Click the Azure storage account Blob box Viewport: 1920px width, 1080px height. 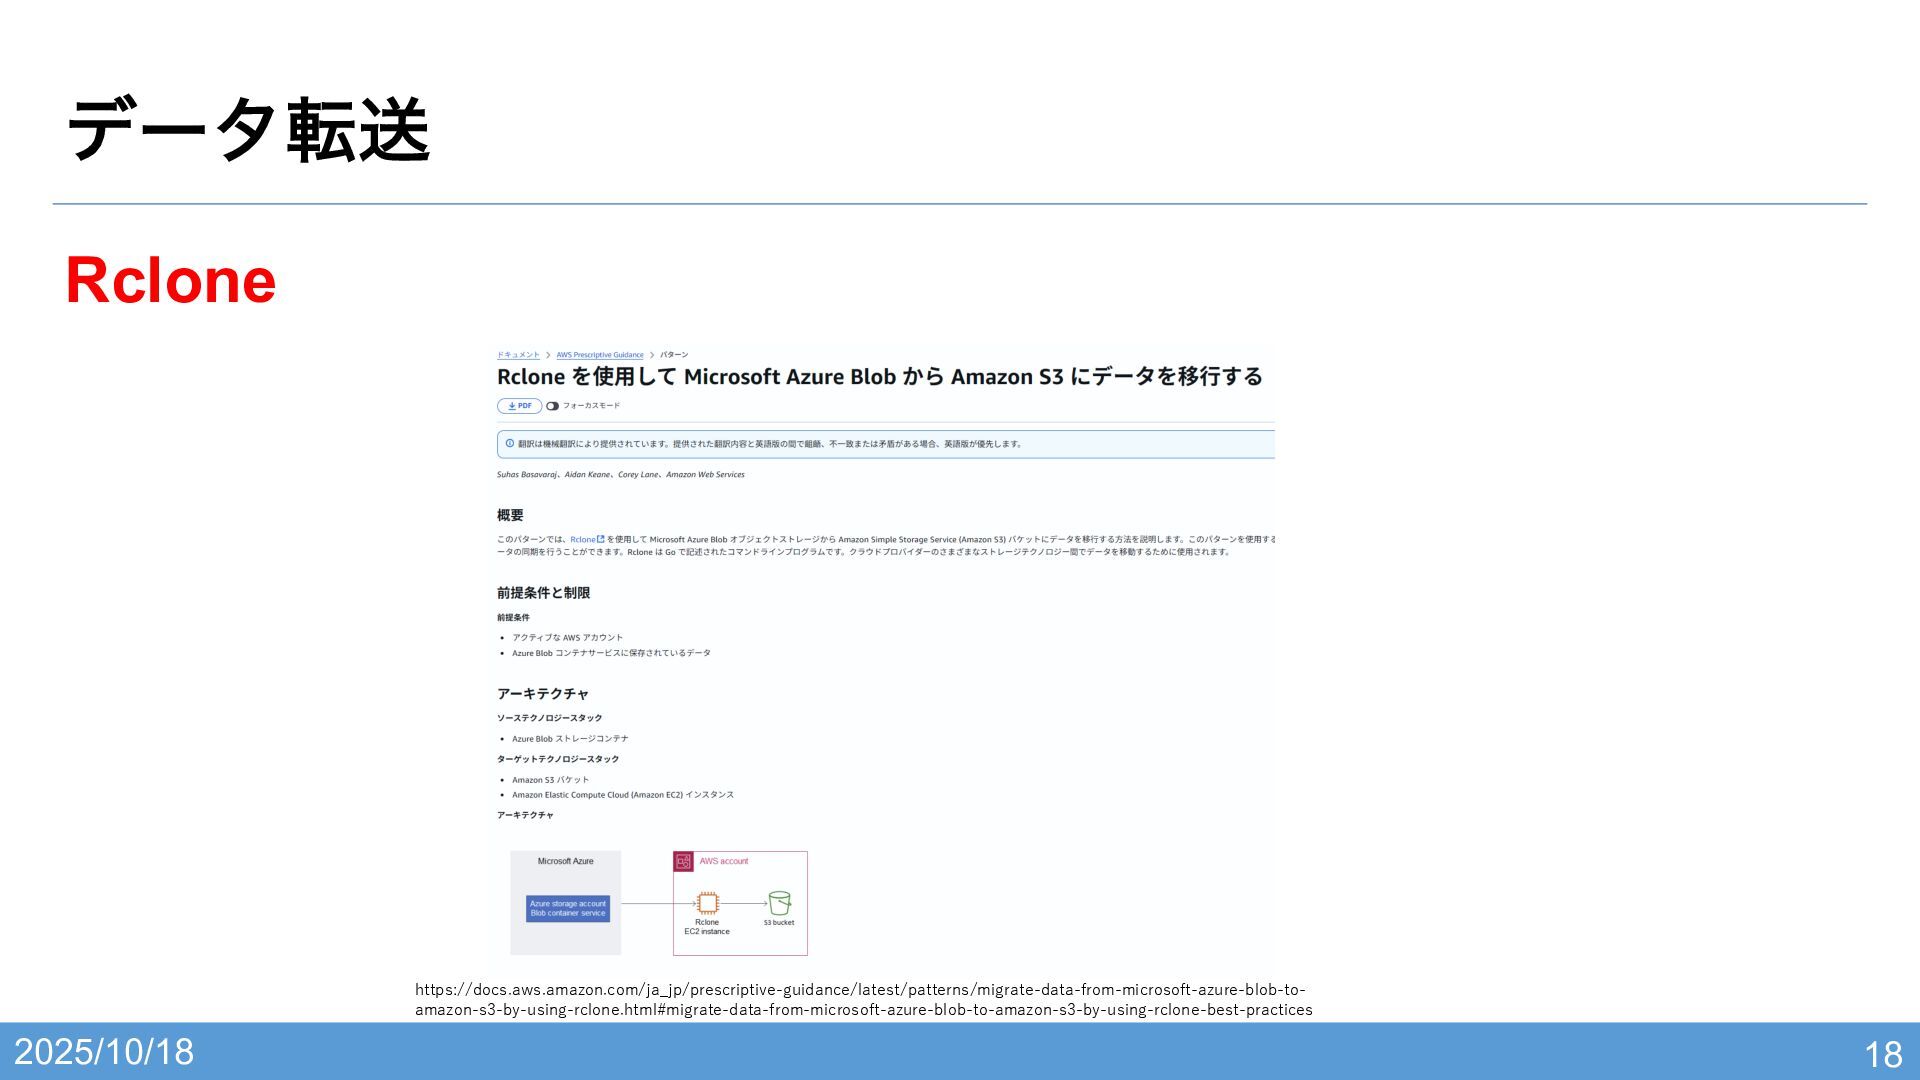568,908
